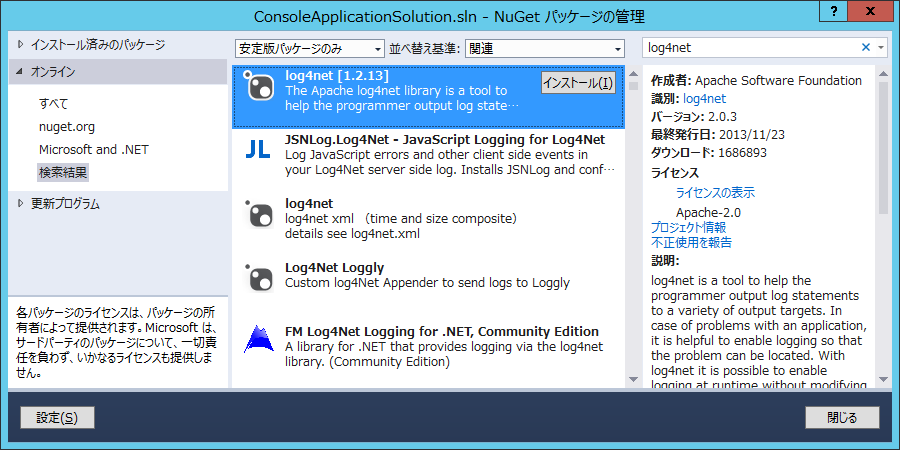Image resolution: width=900 pixels, height=450 pixels.
Task: Click the Log4Net Loggly package icon
Action: (260, 278)
